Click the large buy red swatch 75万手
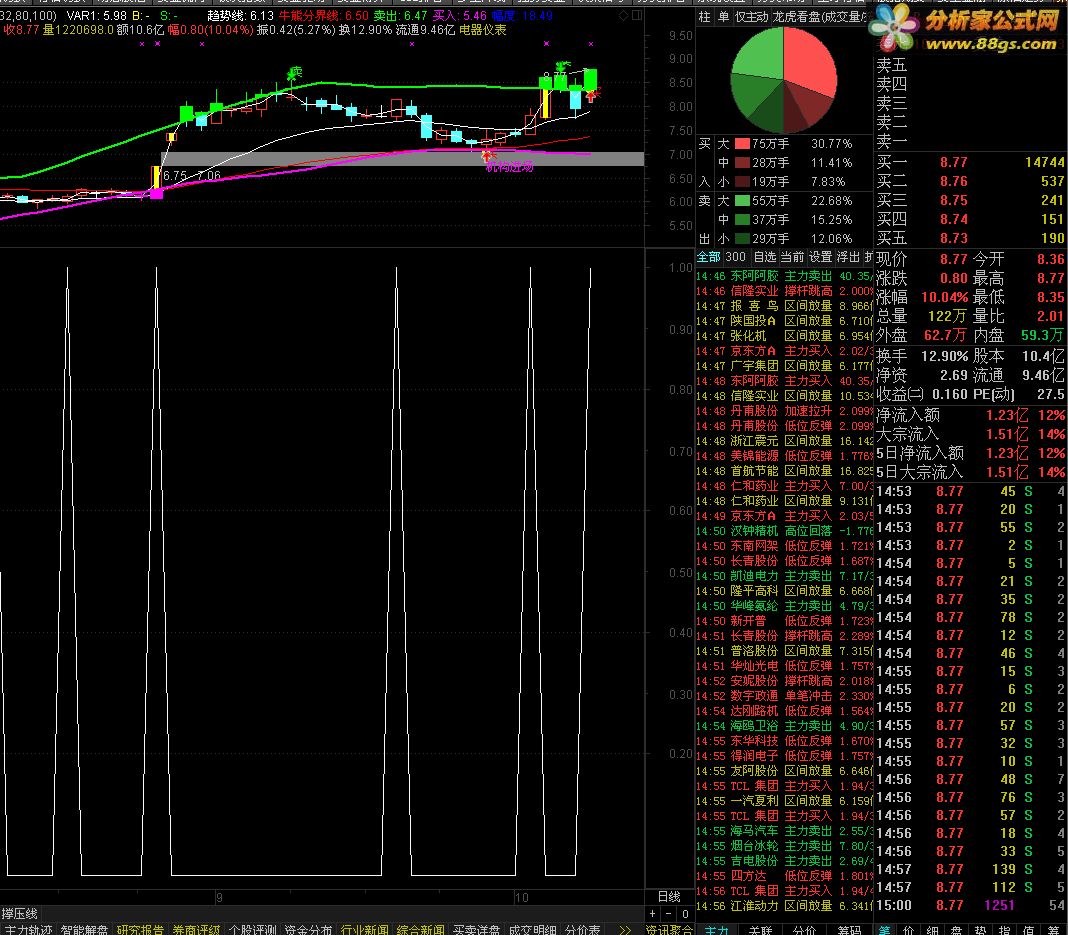This screenshot has width=1068, height=935. [742, 144]
